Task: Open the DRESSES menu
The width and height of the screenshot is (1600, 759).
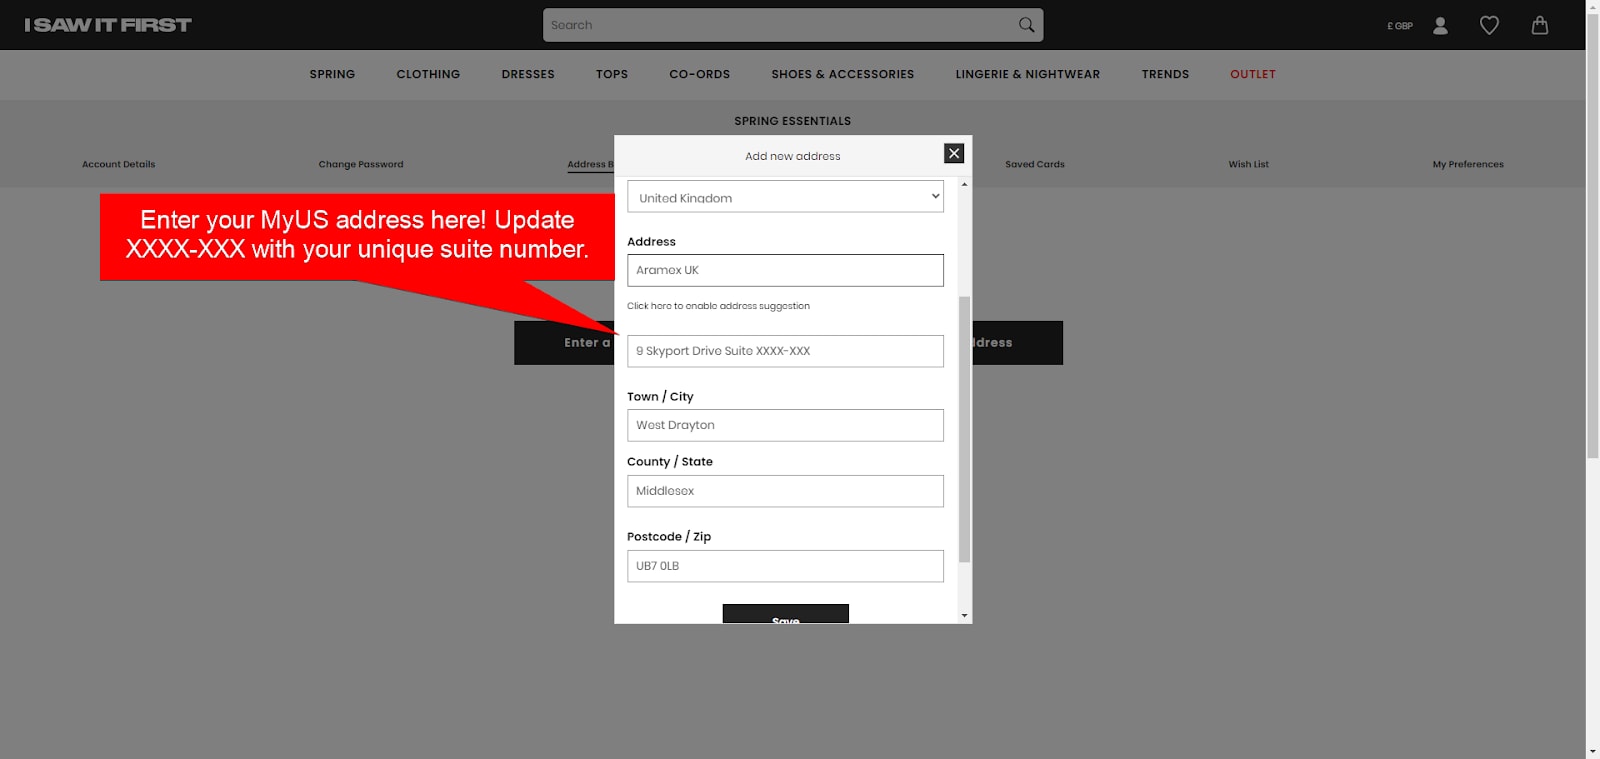Action: pos(528,74)
